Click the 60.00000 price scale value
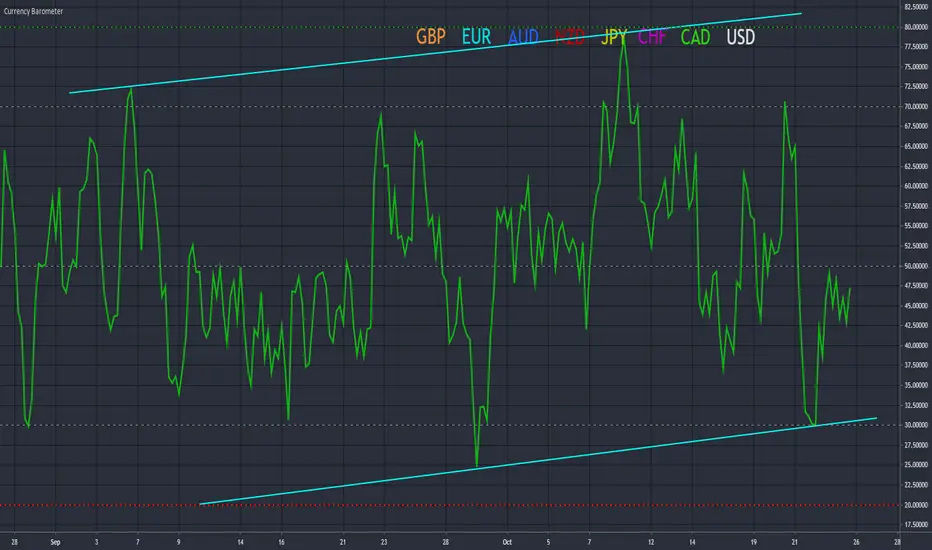 916,186
